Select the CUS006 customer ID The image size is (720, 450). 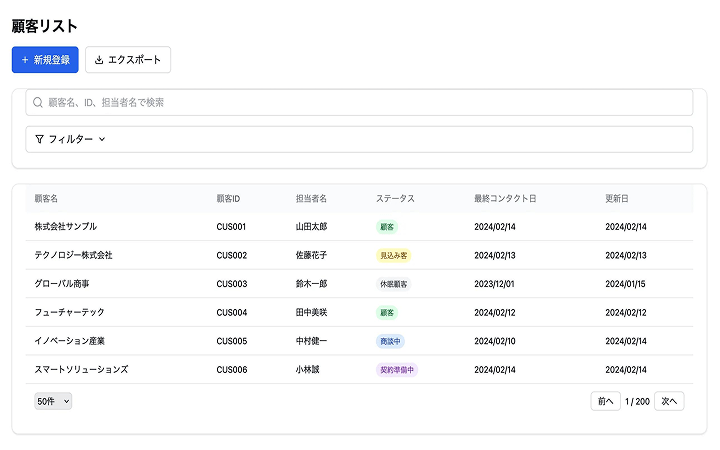231,370
